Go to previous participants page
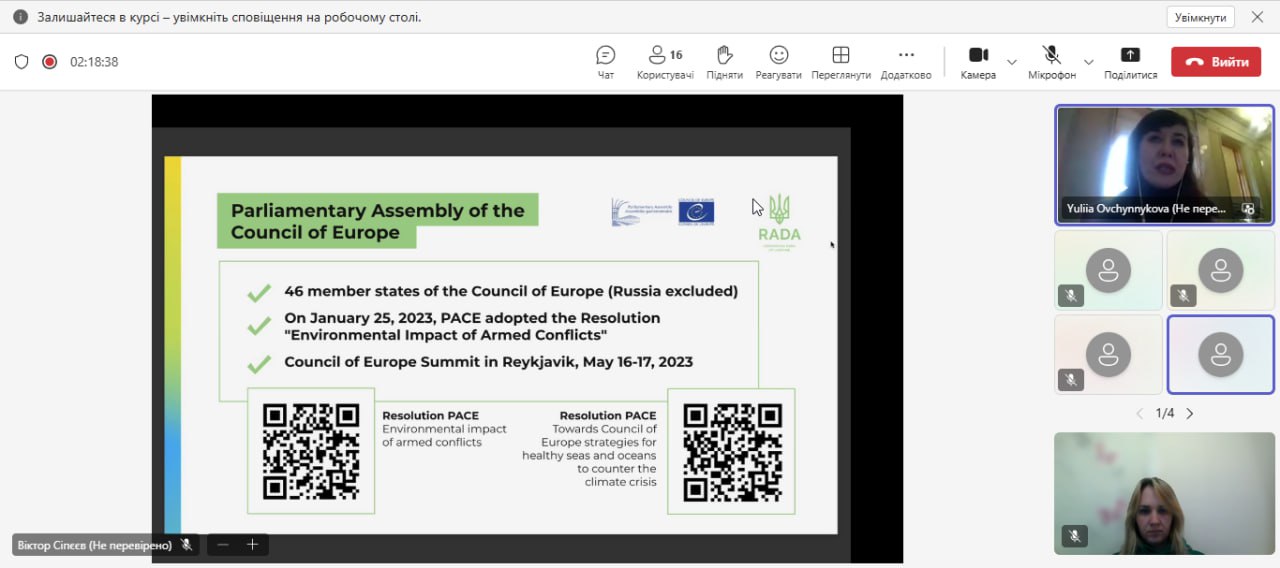The height and width of the screenshot is (568, 1280). pos(1139,413)
